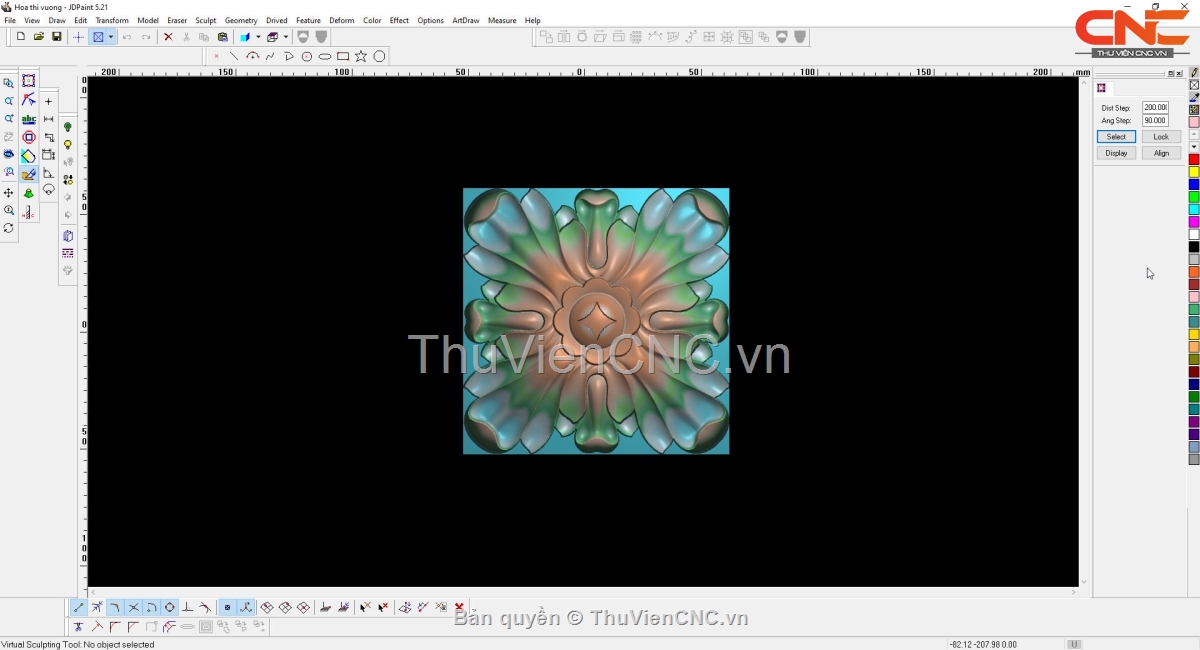Click the abc text tool
Image resolution: width=1200 pixels, height=650 pixels.
tap(29, 119)
